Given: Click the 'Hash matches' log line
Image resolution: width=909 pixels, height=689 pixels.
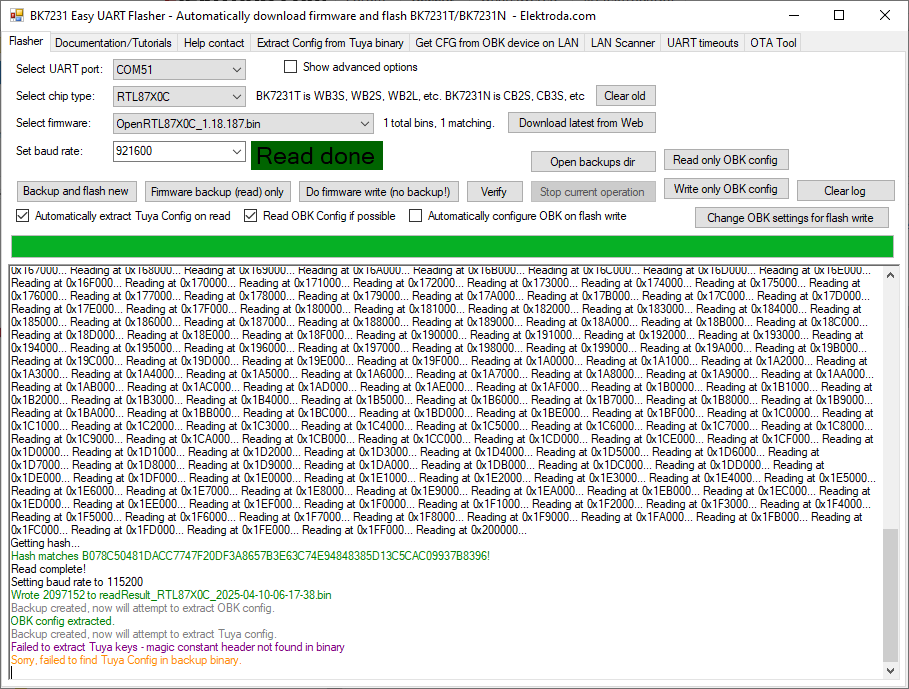Looking at the screenshot, I should pyautogui.click(x=250, y=556).
